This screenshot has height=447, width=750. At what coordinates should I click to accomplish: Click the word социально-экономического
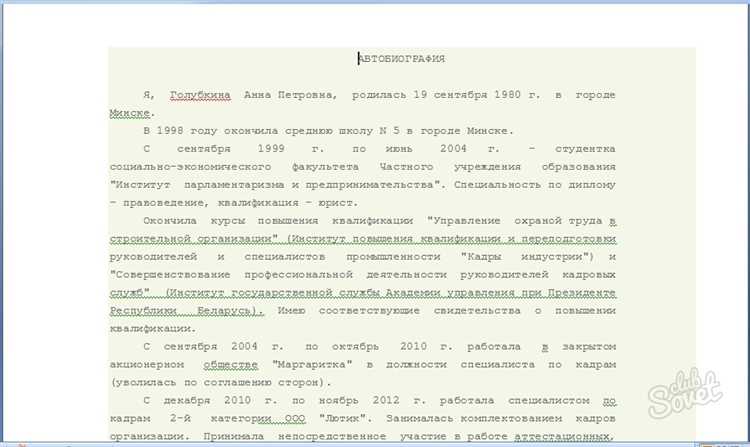[x=191, y=167]
